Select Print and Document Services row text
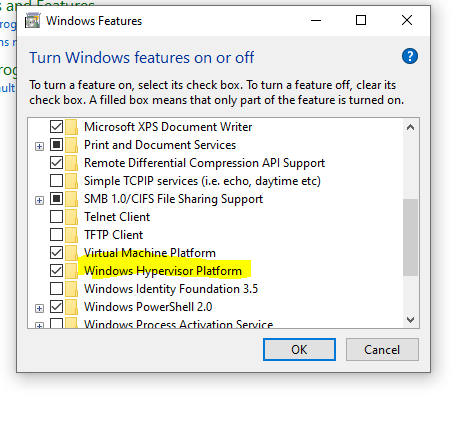The image size is (468, 436). pos(160,145)
